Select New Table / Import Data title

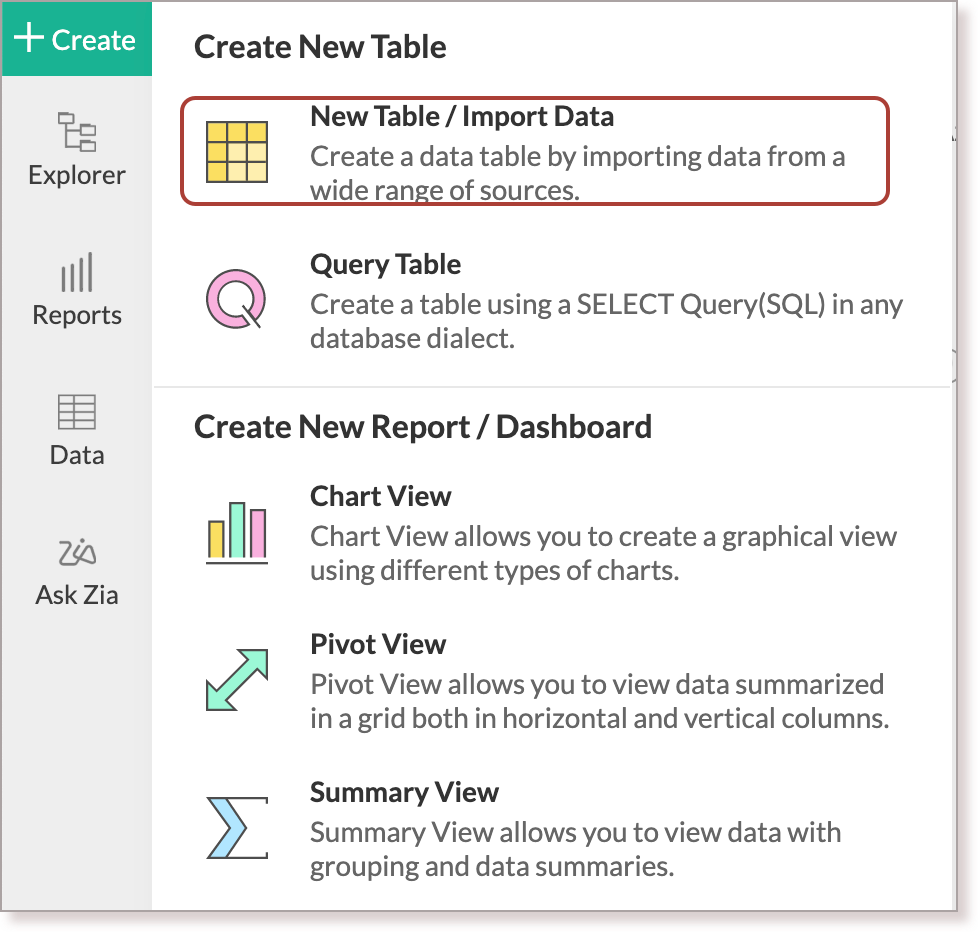tap(461, 117)
